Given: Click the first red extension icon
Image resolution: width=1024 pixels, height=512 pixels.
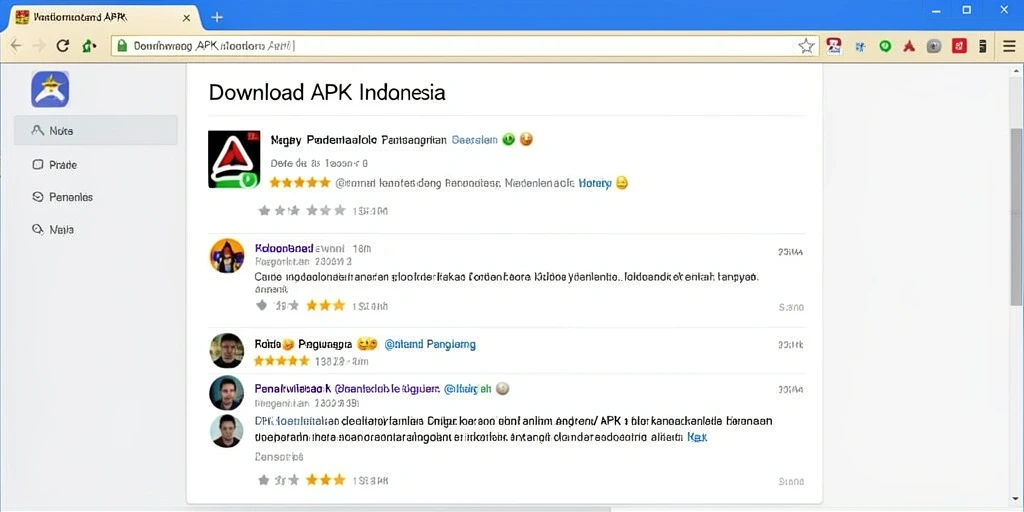Looking at the screenshot, I should click(833, 46).
